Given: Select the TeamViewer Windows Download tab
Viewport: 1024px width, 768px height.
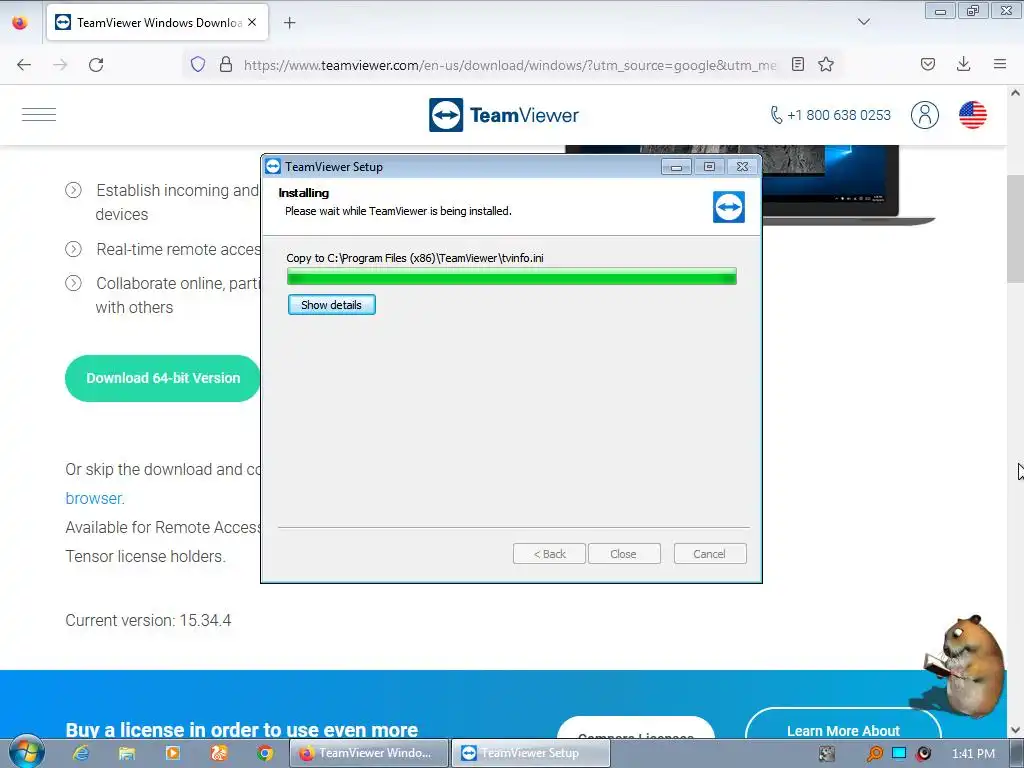Looking at the screenshot, I should [157, 22].
